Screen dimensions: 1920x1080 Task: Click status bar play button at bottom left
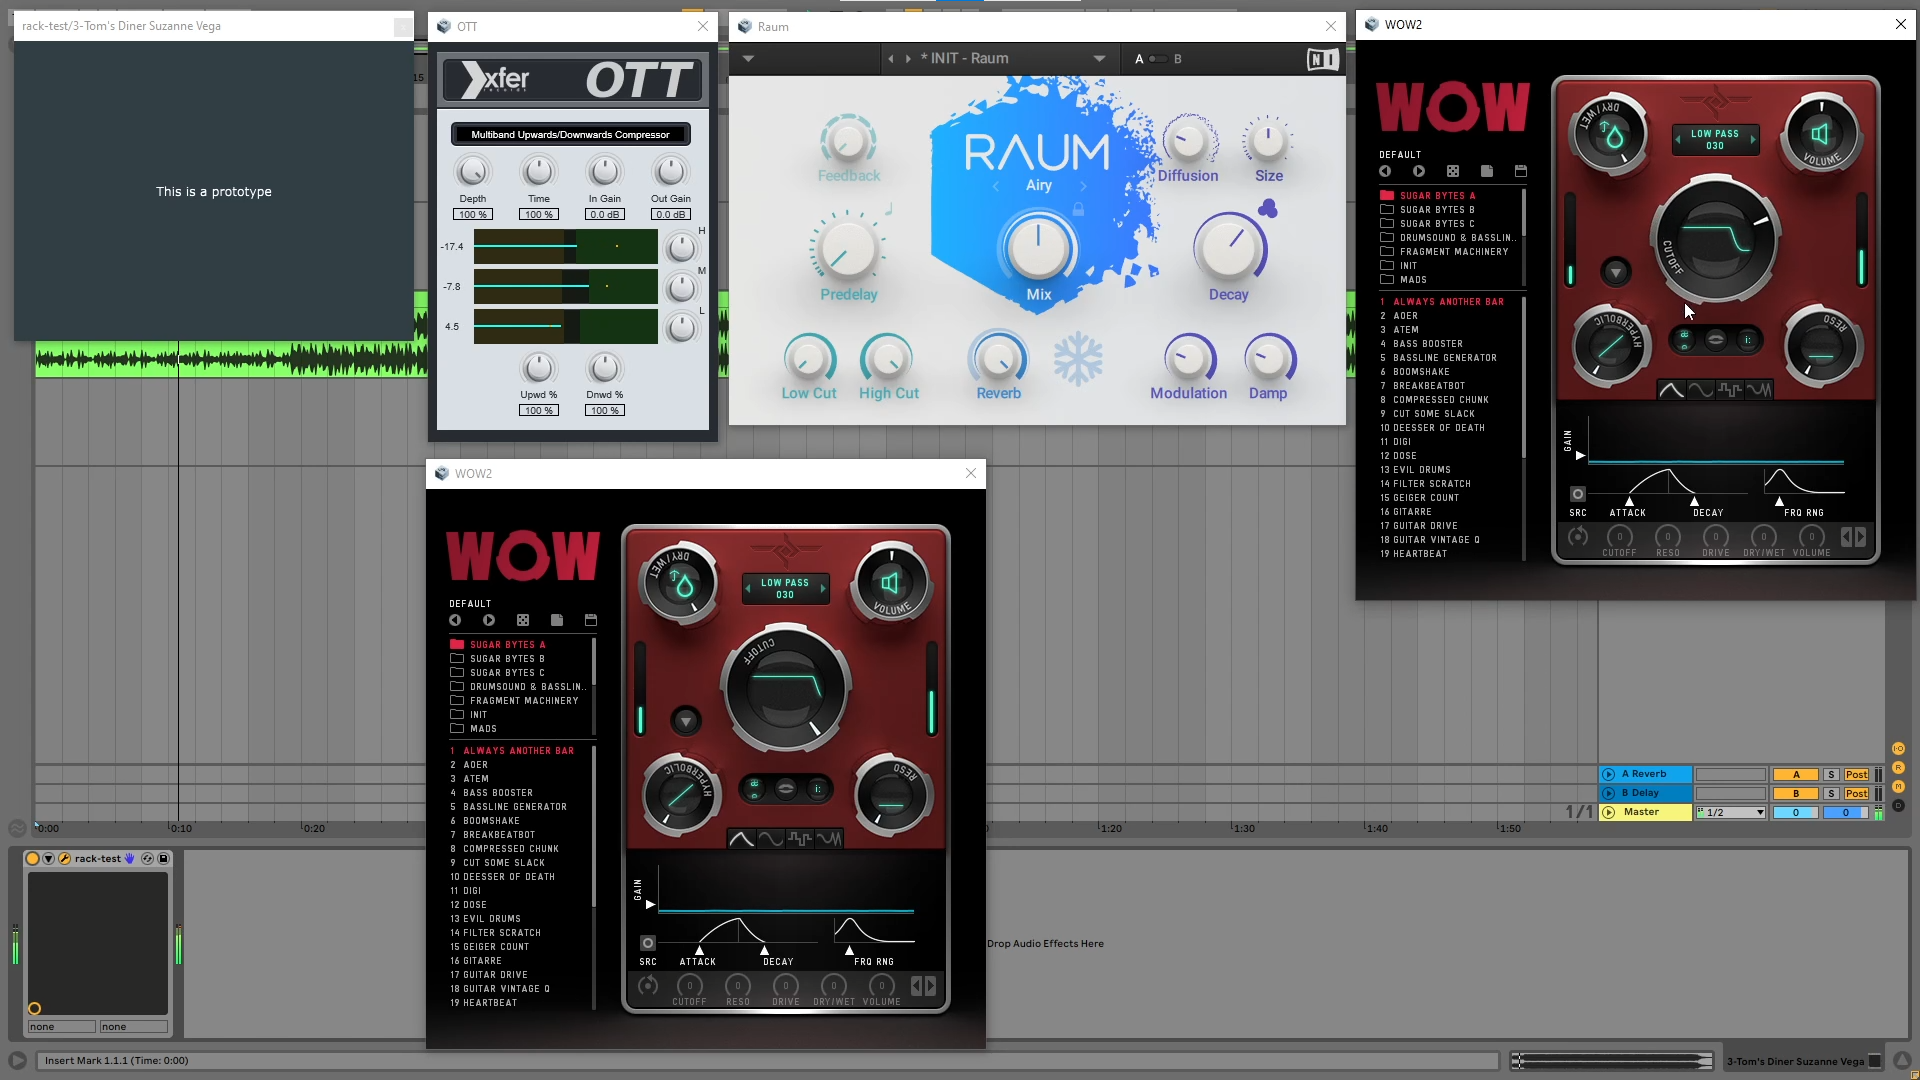coord(17,1061)
